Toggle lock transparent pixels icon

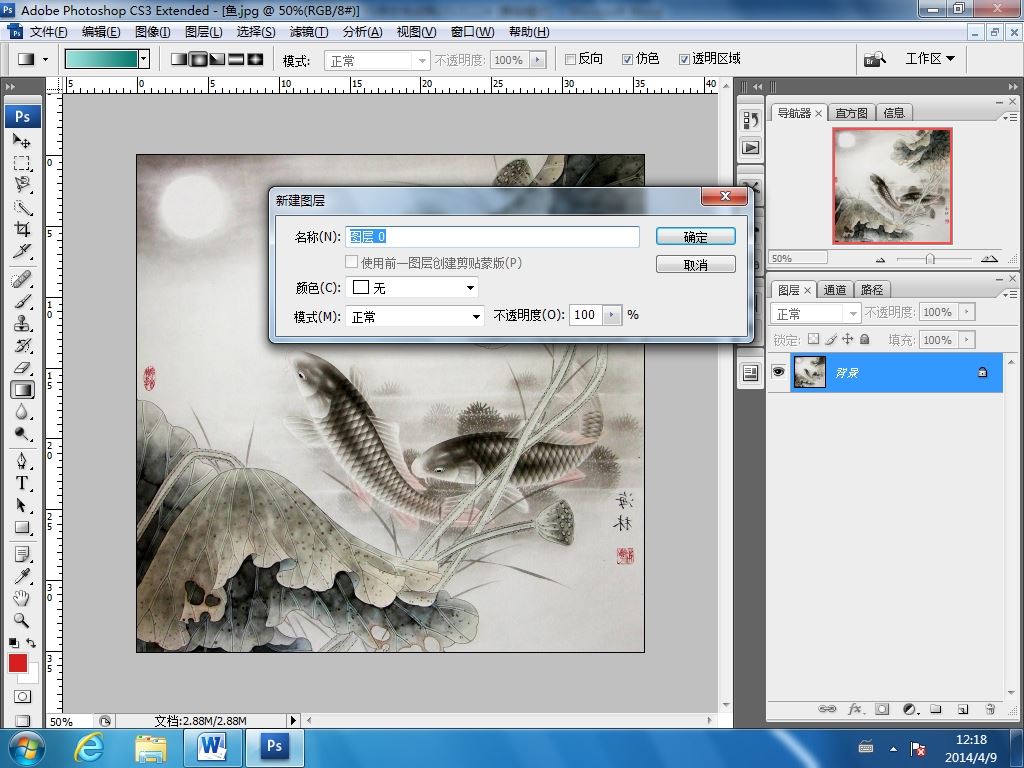coord(813,339)
